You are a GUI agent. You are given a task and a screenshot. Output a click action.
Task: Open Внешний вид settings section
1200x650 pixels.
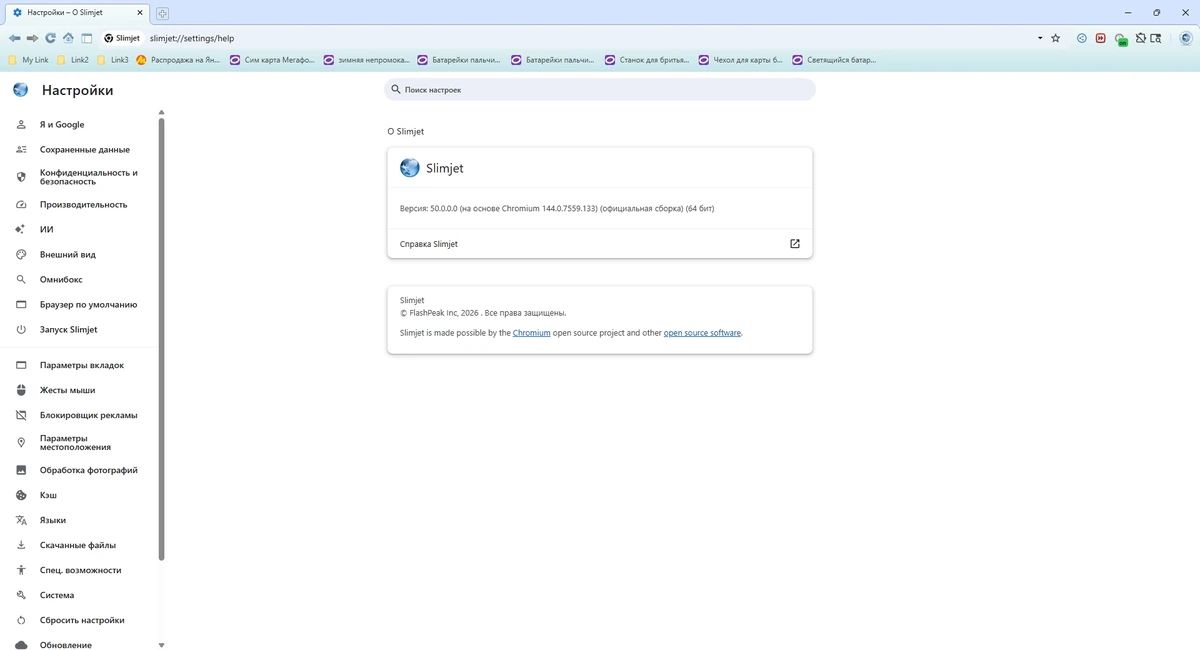[x=80, y=255]
